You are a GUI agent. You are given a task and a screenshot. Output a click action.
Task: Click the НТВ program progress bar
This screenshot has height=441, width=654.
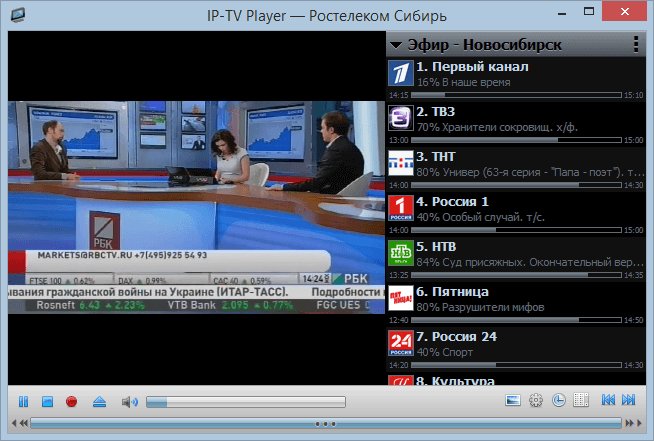click(516, 275)
